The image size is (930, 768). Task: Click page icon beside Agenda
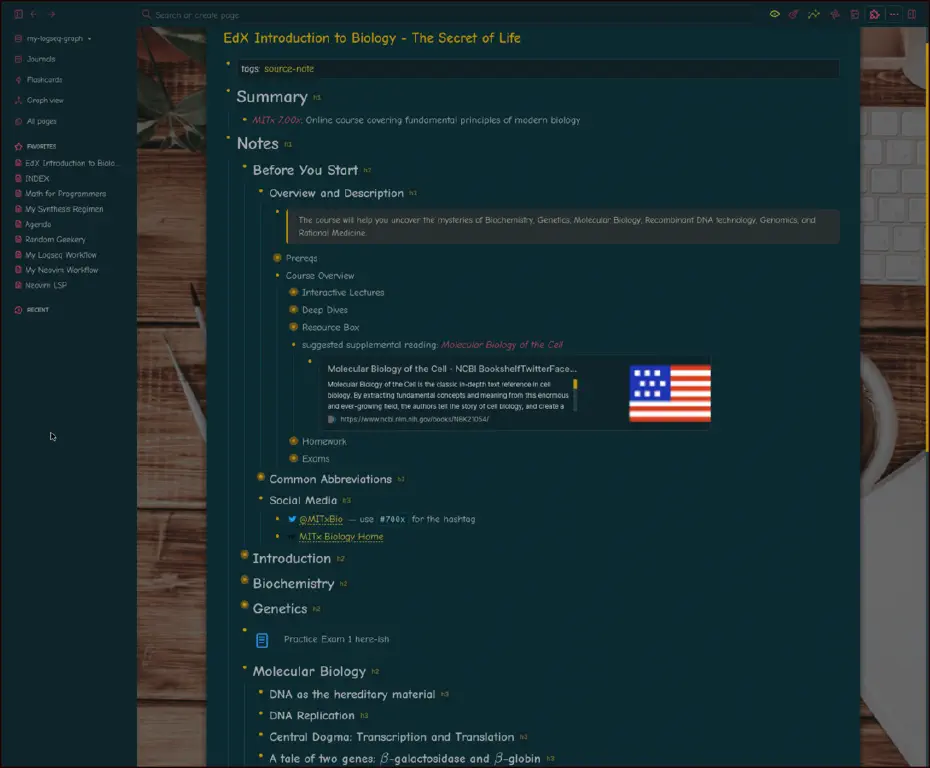tap(18, 224)
